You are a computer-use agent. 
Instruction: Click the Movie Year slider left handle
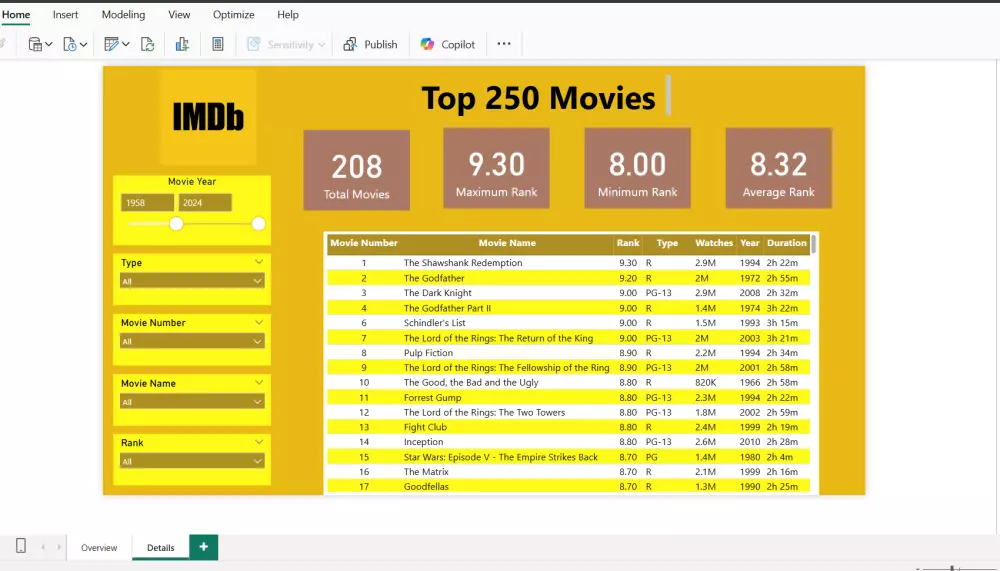point(176,224)
